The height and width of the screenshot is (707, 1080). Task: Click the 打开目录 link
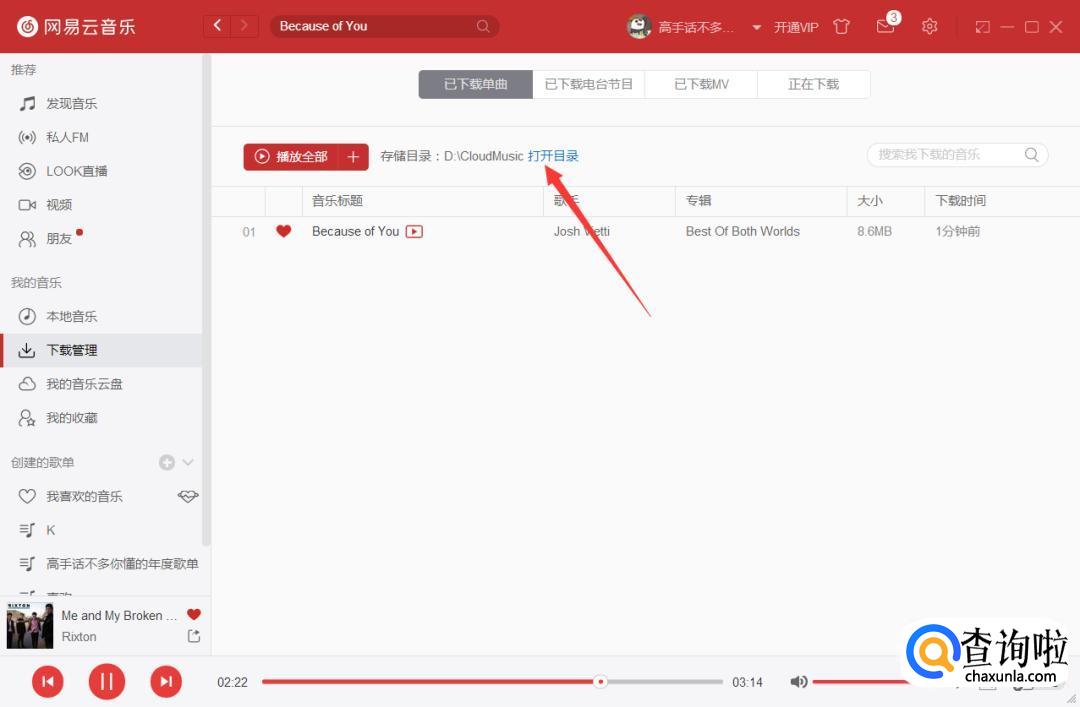click(553, 156)
